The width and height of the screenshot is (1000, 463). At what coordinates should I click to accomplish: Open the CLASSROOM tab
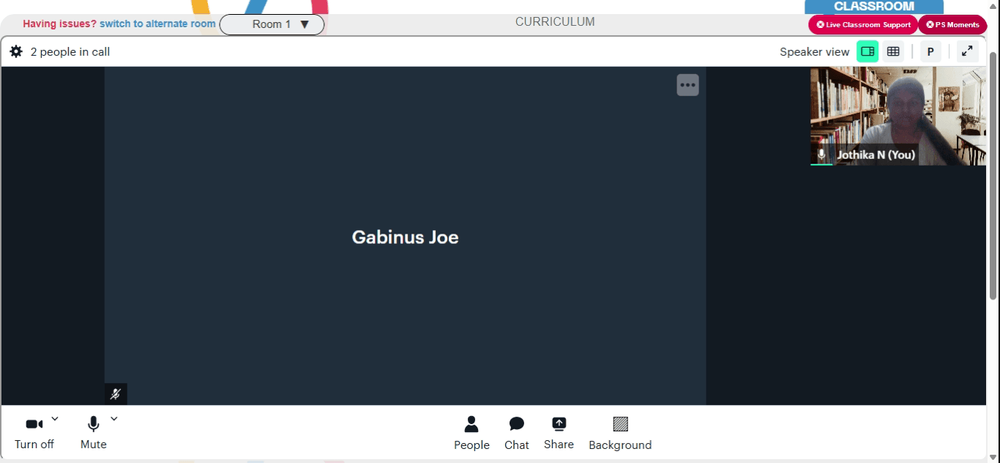pos(874,6)
